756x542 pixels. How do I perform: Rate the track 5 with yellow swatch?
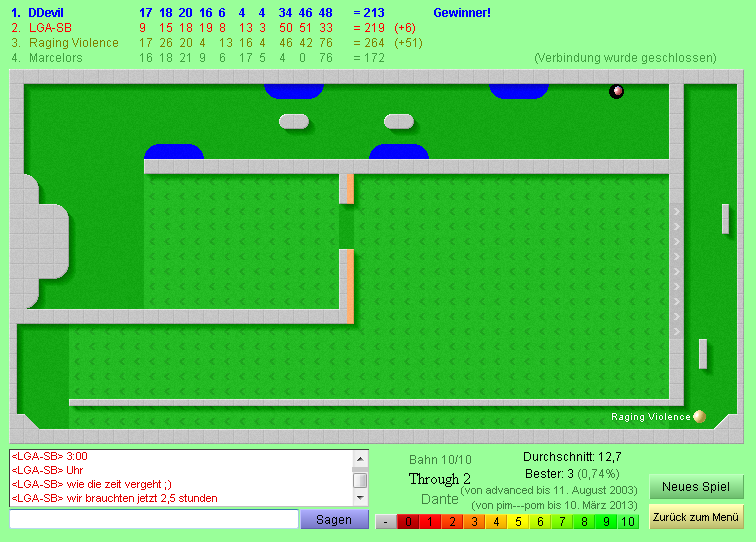tap(517, 521)
